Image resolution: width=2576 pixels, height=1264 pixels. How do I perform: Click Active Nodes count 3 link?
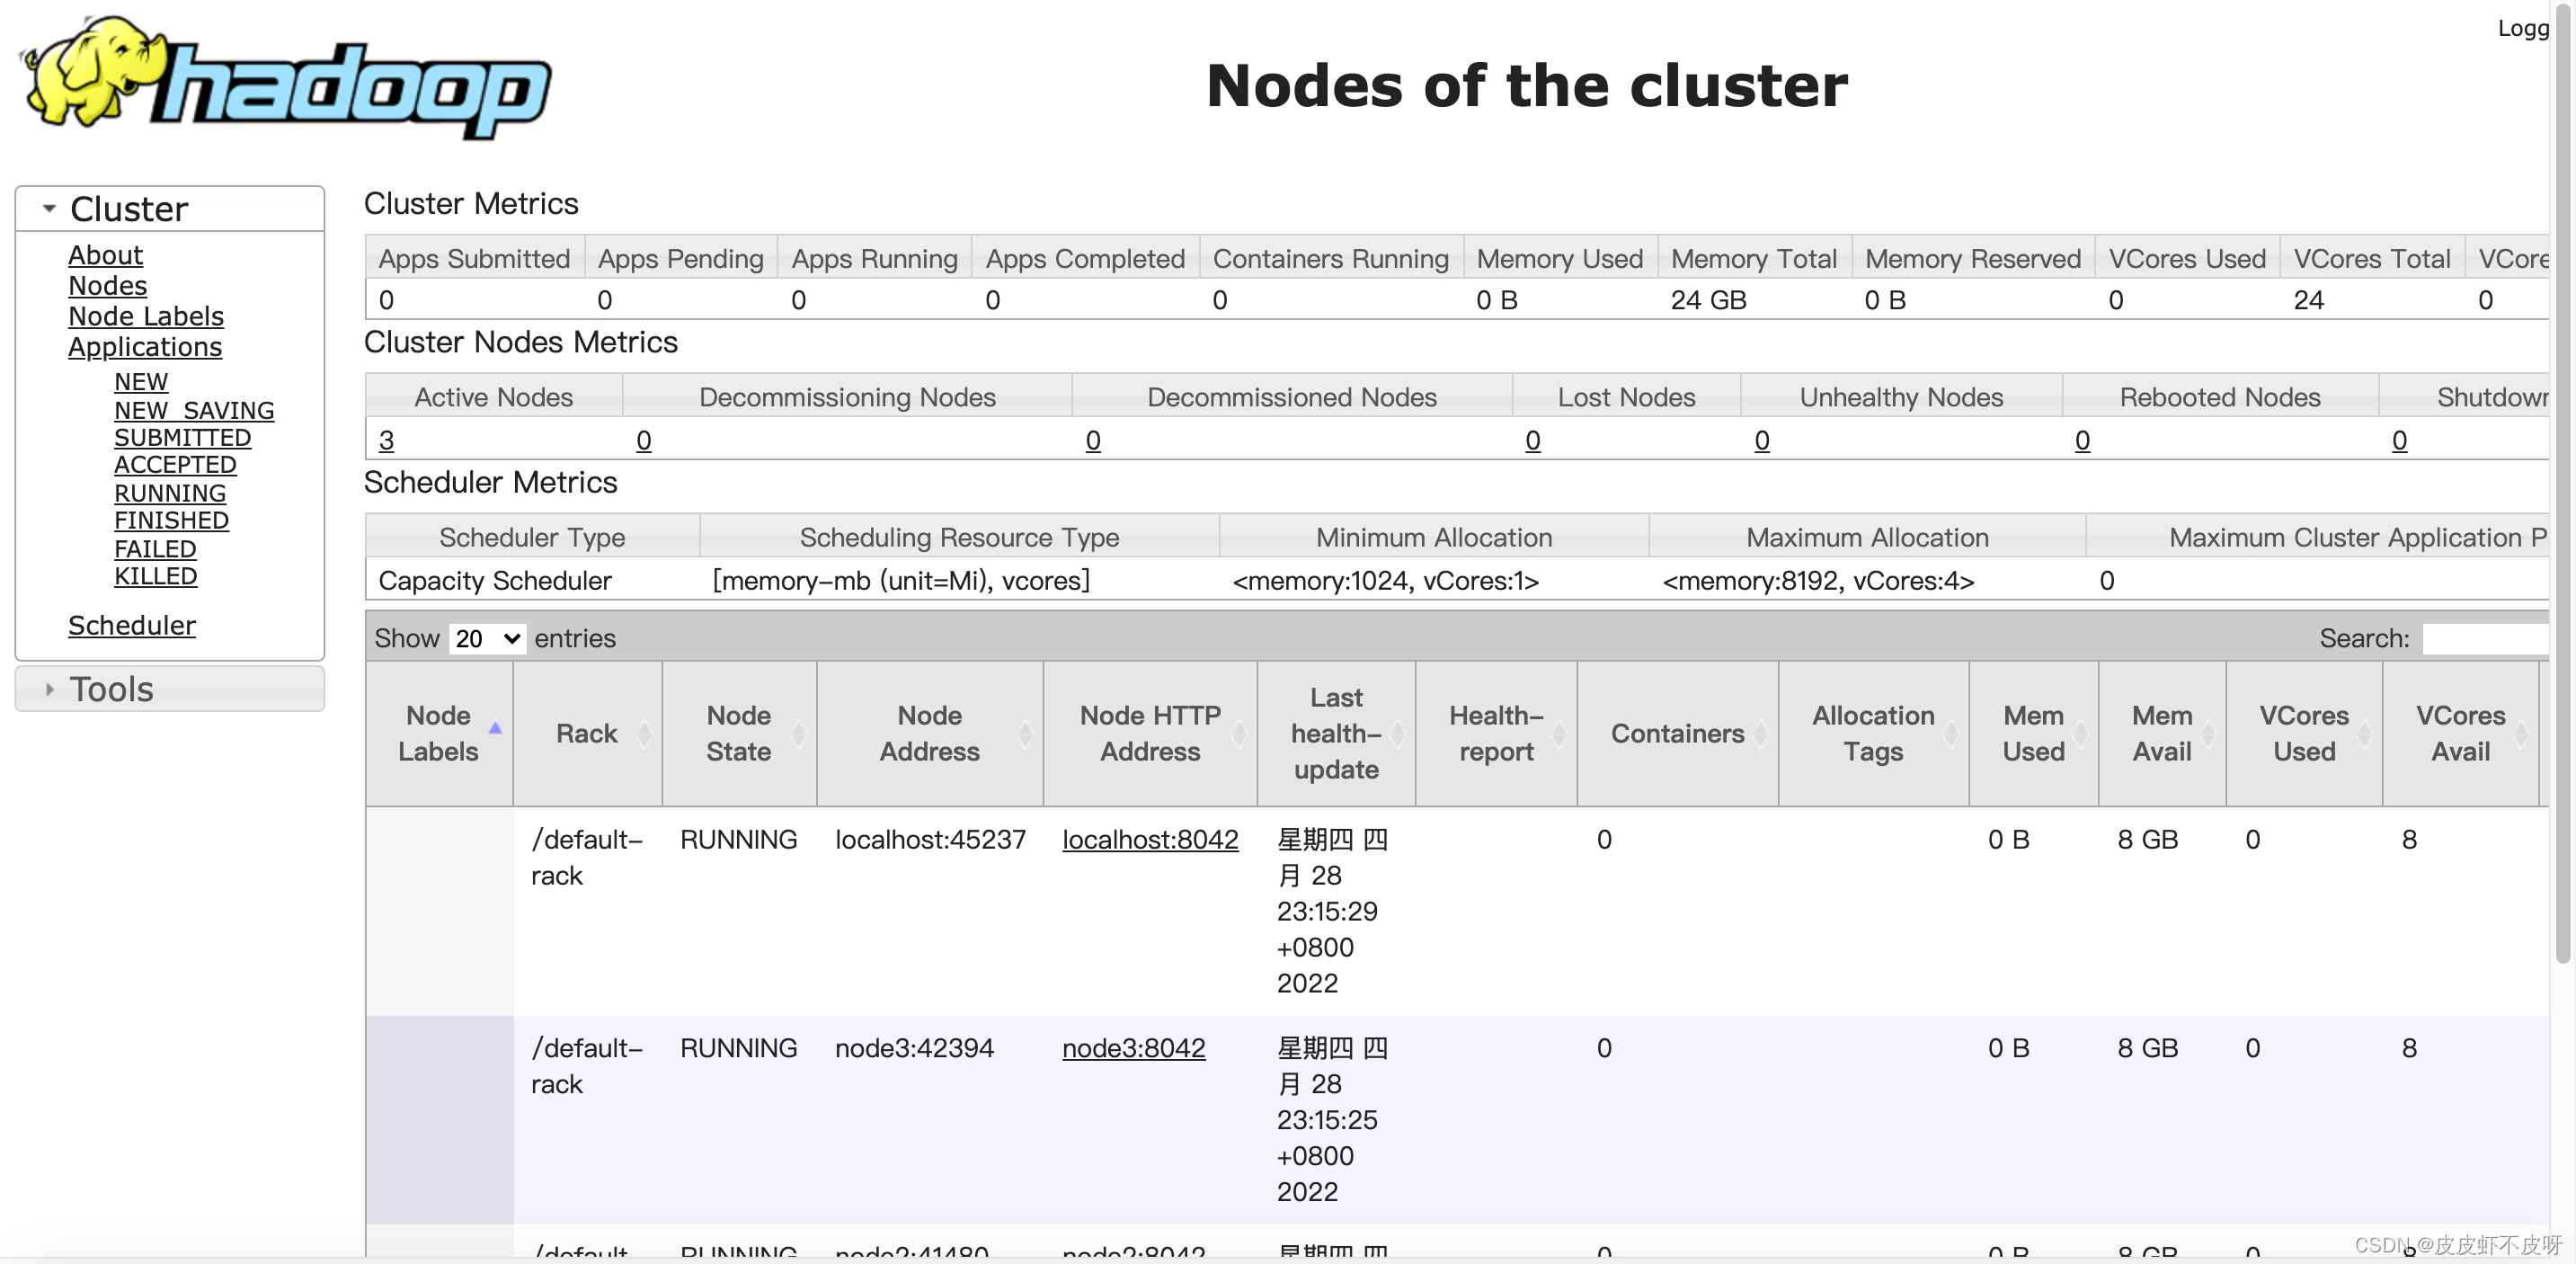[387, 440]
